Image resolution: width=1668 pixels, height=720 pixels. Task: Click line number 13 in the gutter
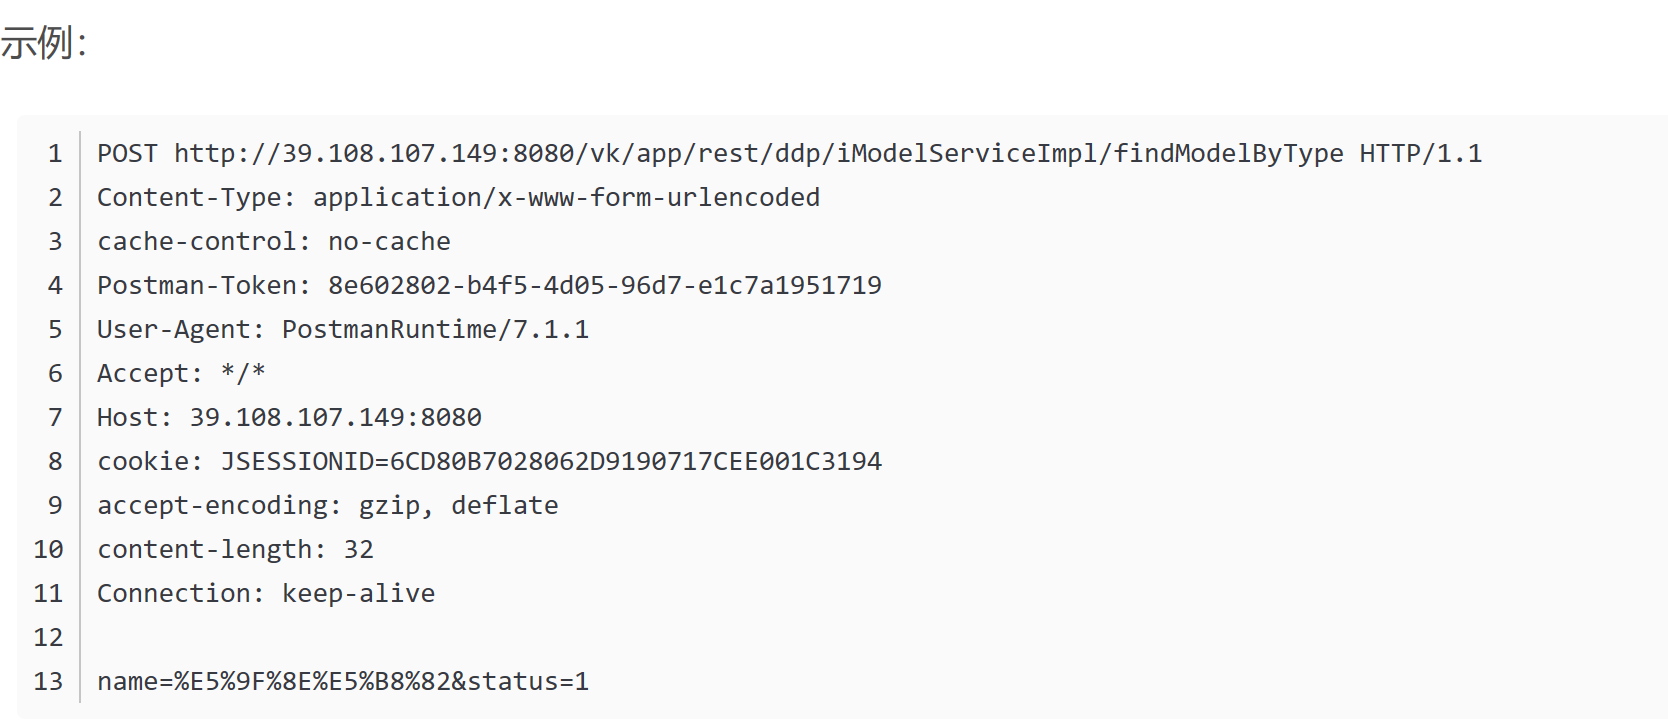coord(48,682)
